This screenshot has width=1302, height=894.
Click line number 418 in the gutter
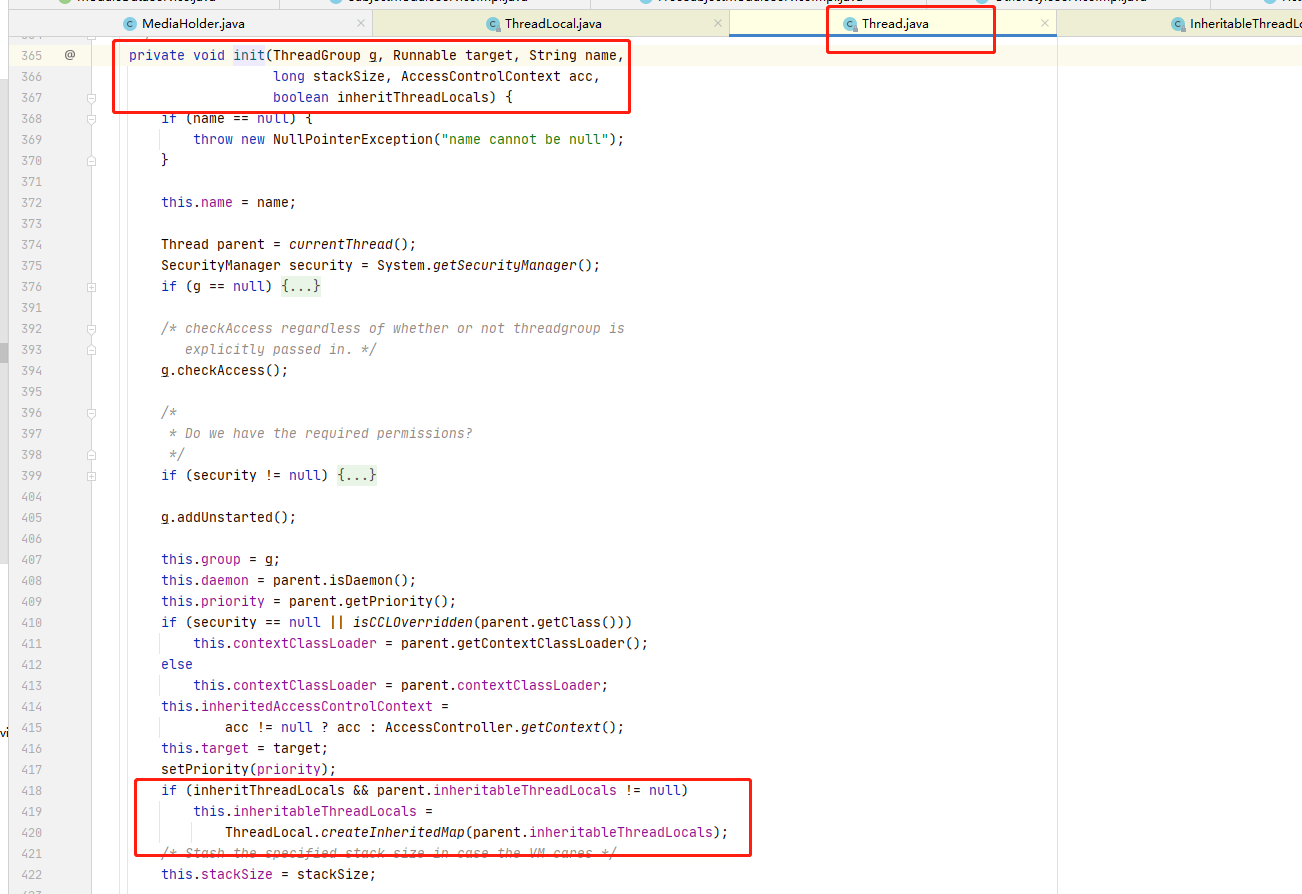coord(31,790)
